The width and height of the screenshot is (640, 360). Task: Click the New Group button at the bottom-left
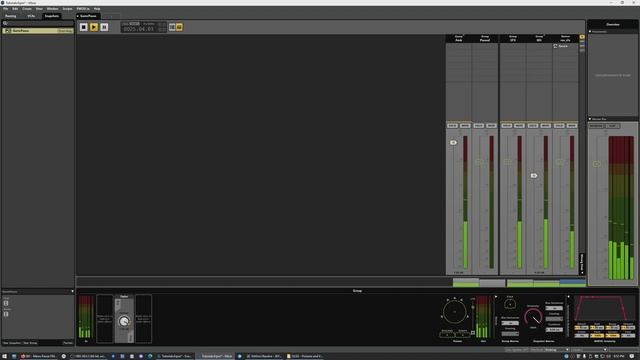[30, 343]
